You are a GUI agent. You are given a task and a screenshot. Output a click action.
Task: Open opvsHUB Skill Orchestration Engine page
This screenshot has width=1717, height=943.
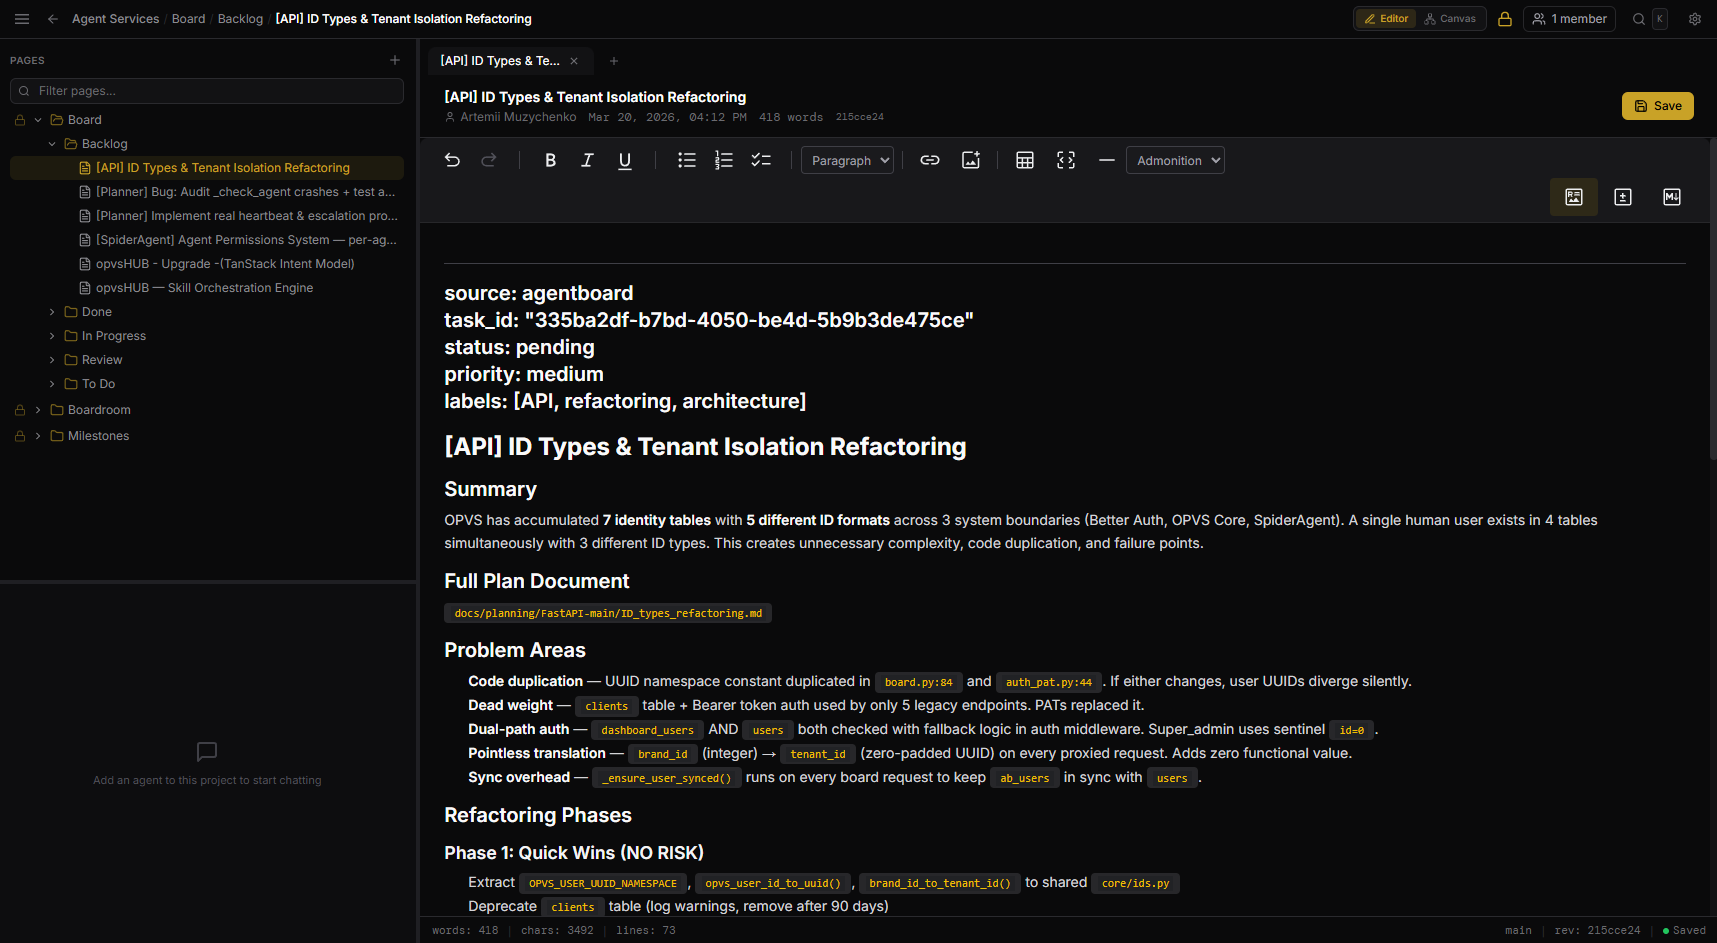(207, 288)
